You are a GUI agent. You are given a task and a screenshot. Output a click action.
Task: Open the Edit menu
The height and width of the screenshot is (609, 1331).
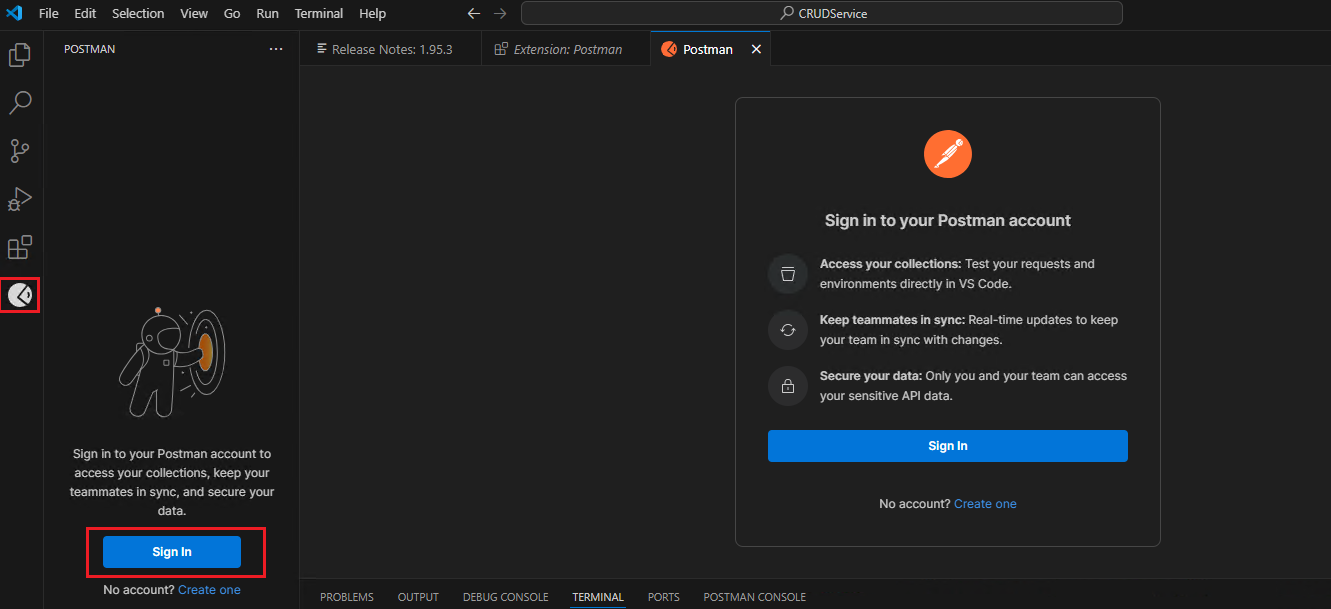tap(85, 13)
